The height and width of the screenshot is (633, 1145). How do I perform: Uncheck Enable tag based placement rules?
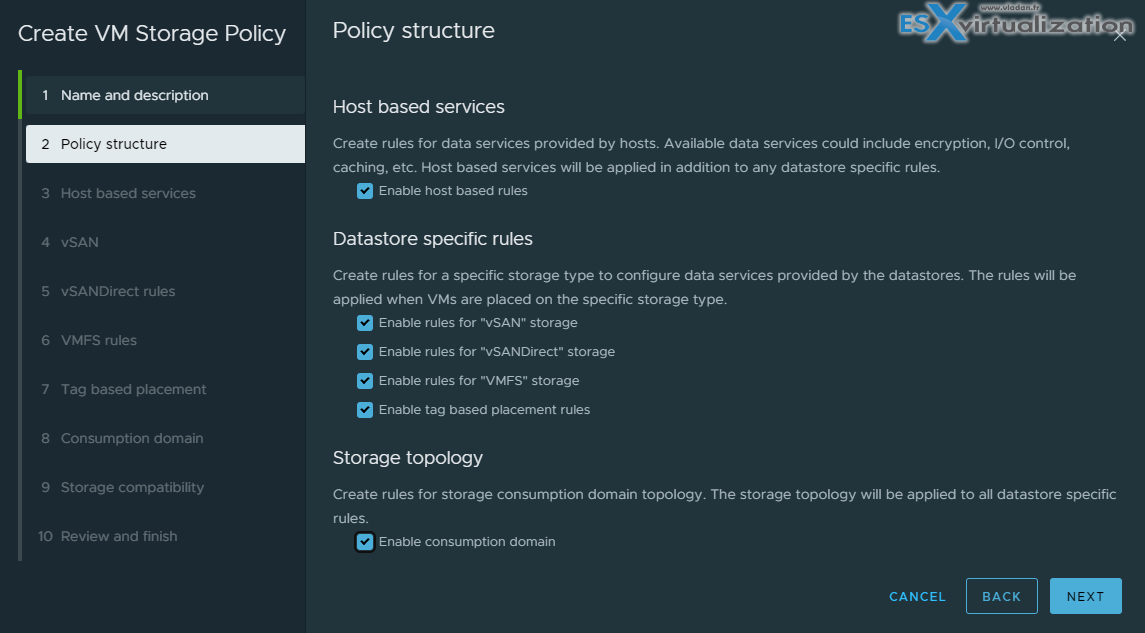point(365,410)
